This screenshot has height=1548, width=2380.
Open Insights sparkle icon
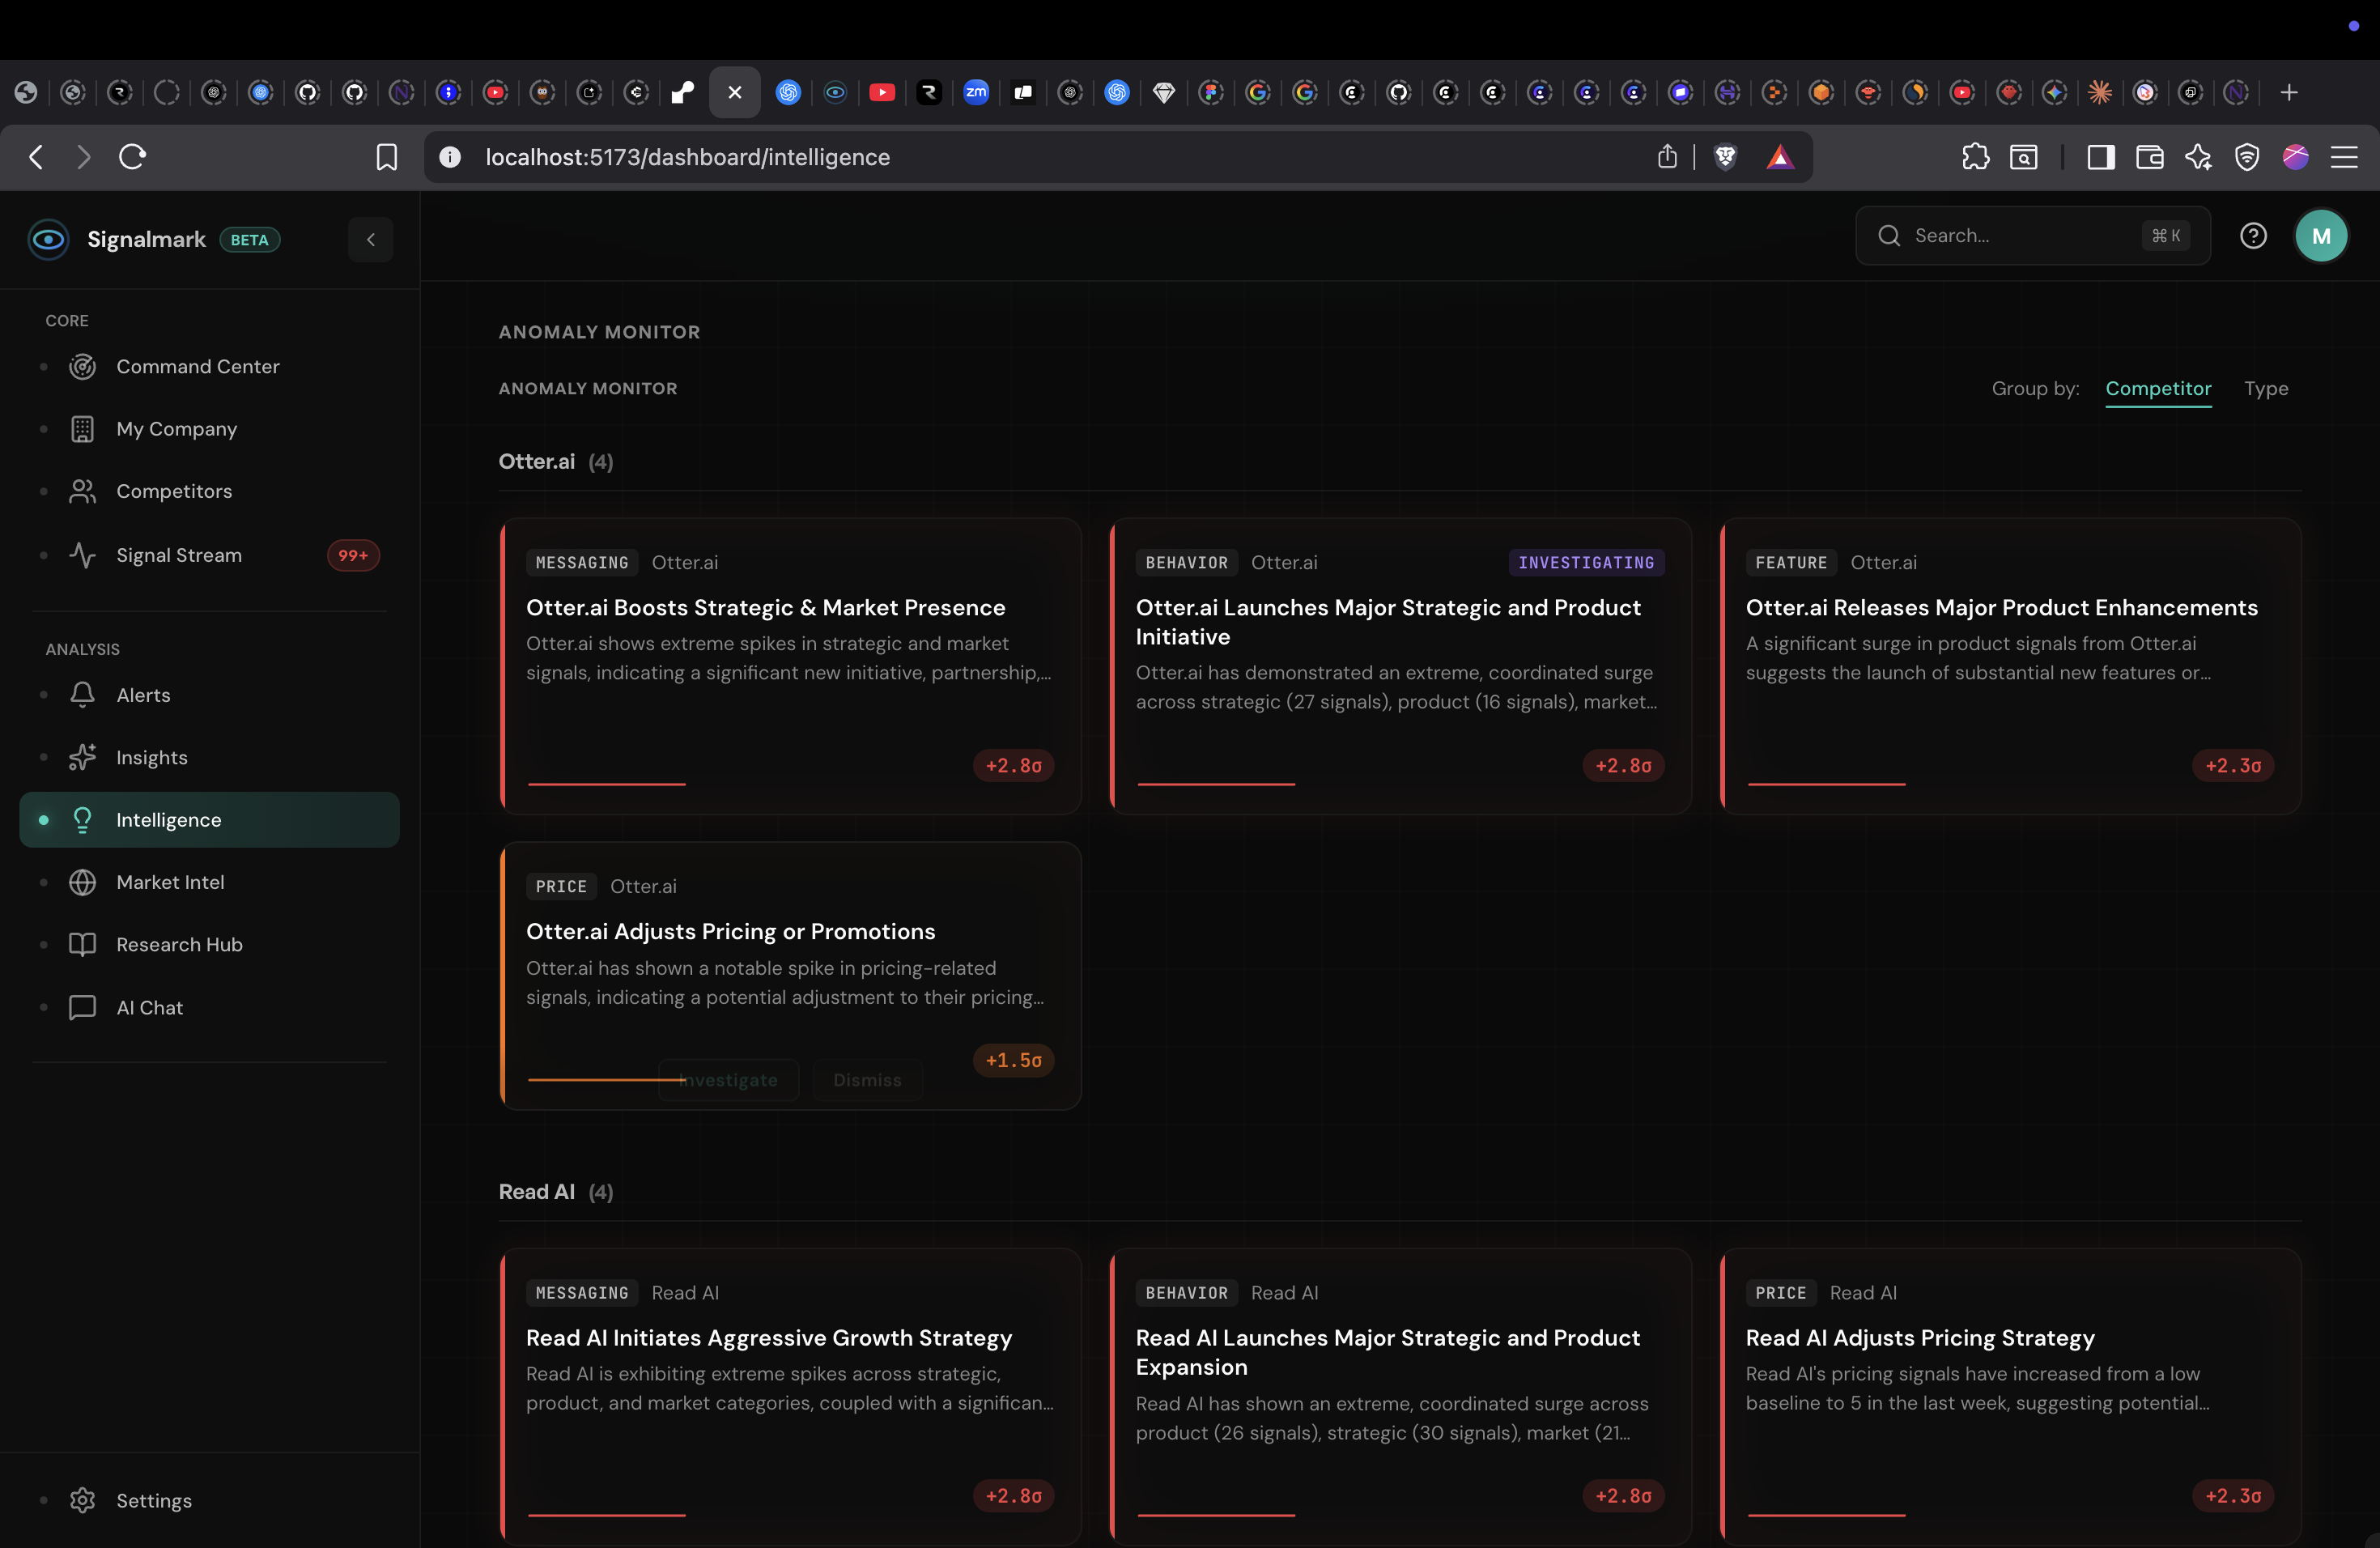click(82, 757)
